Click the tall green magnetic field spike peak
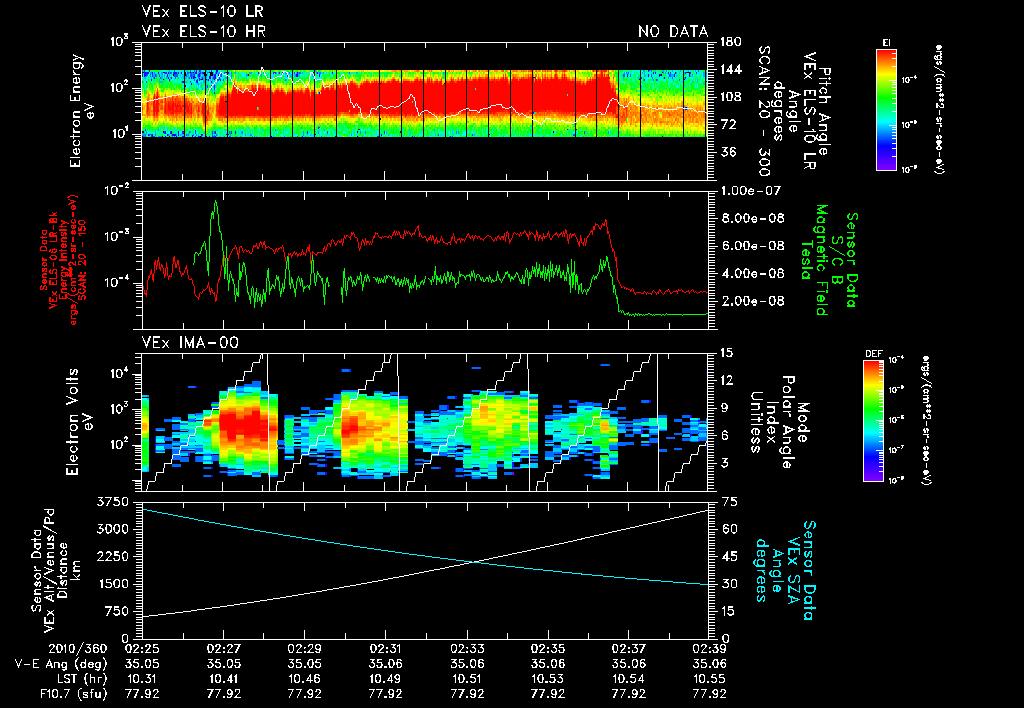1024x708 pixels. coord(216,202)
